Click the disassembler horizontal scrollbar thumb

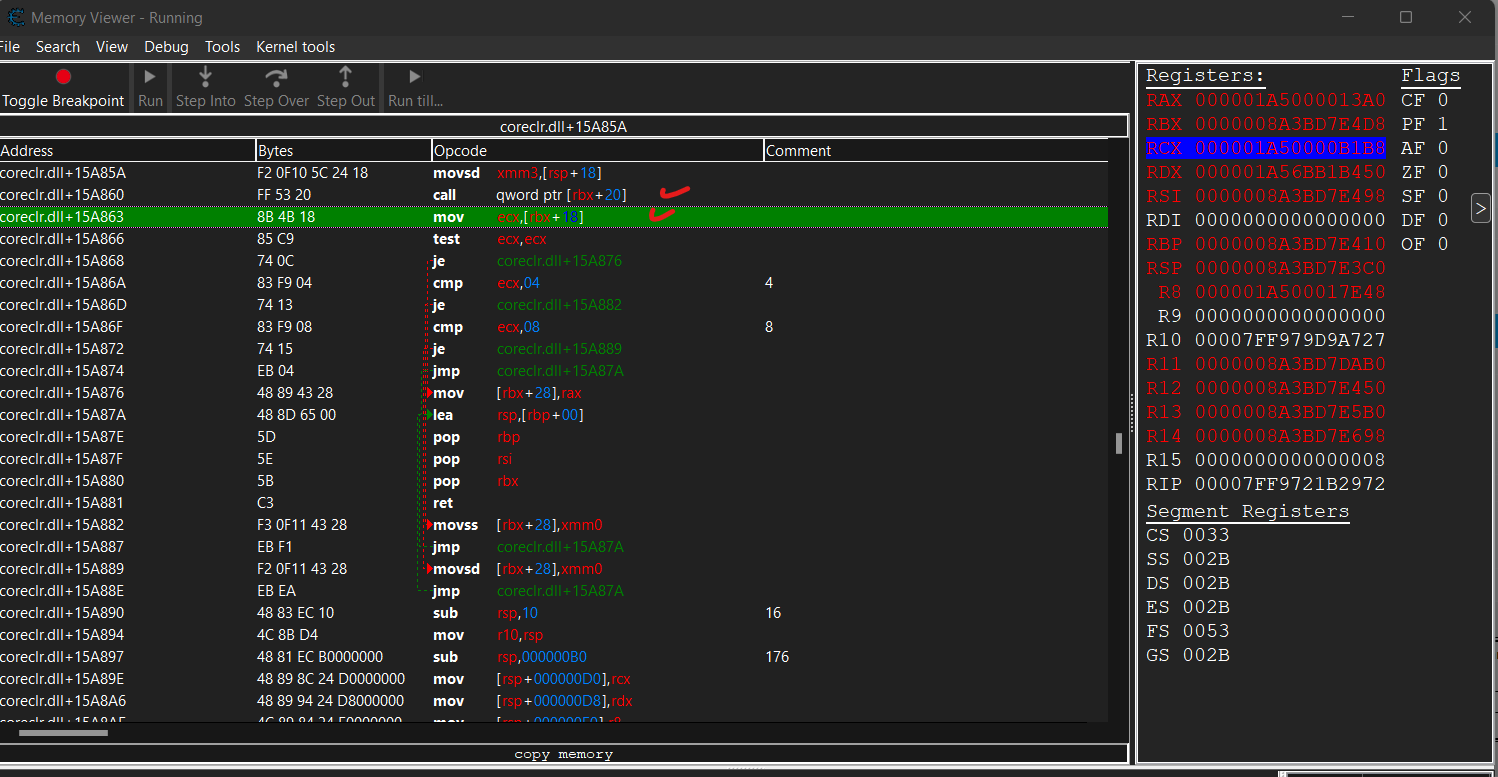63,733
